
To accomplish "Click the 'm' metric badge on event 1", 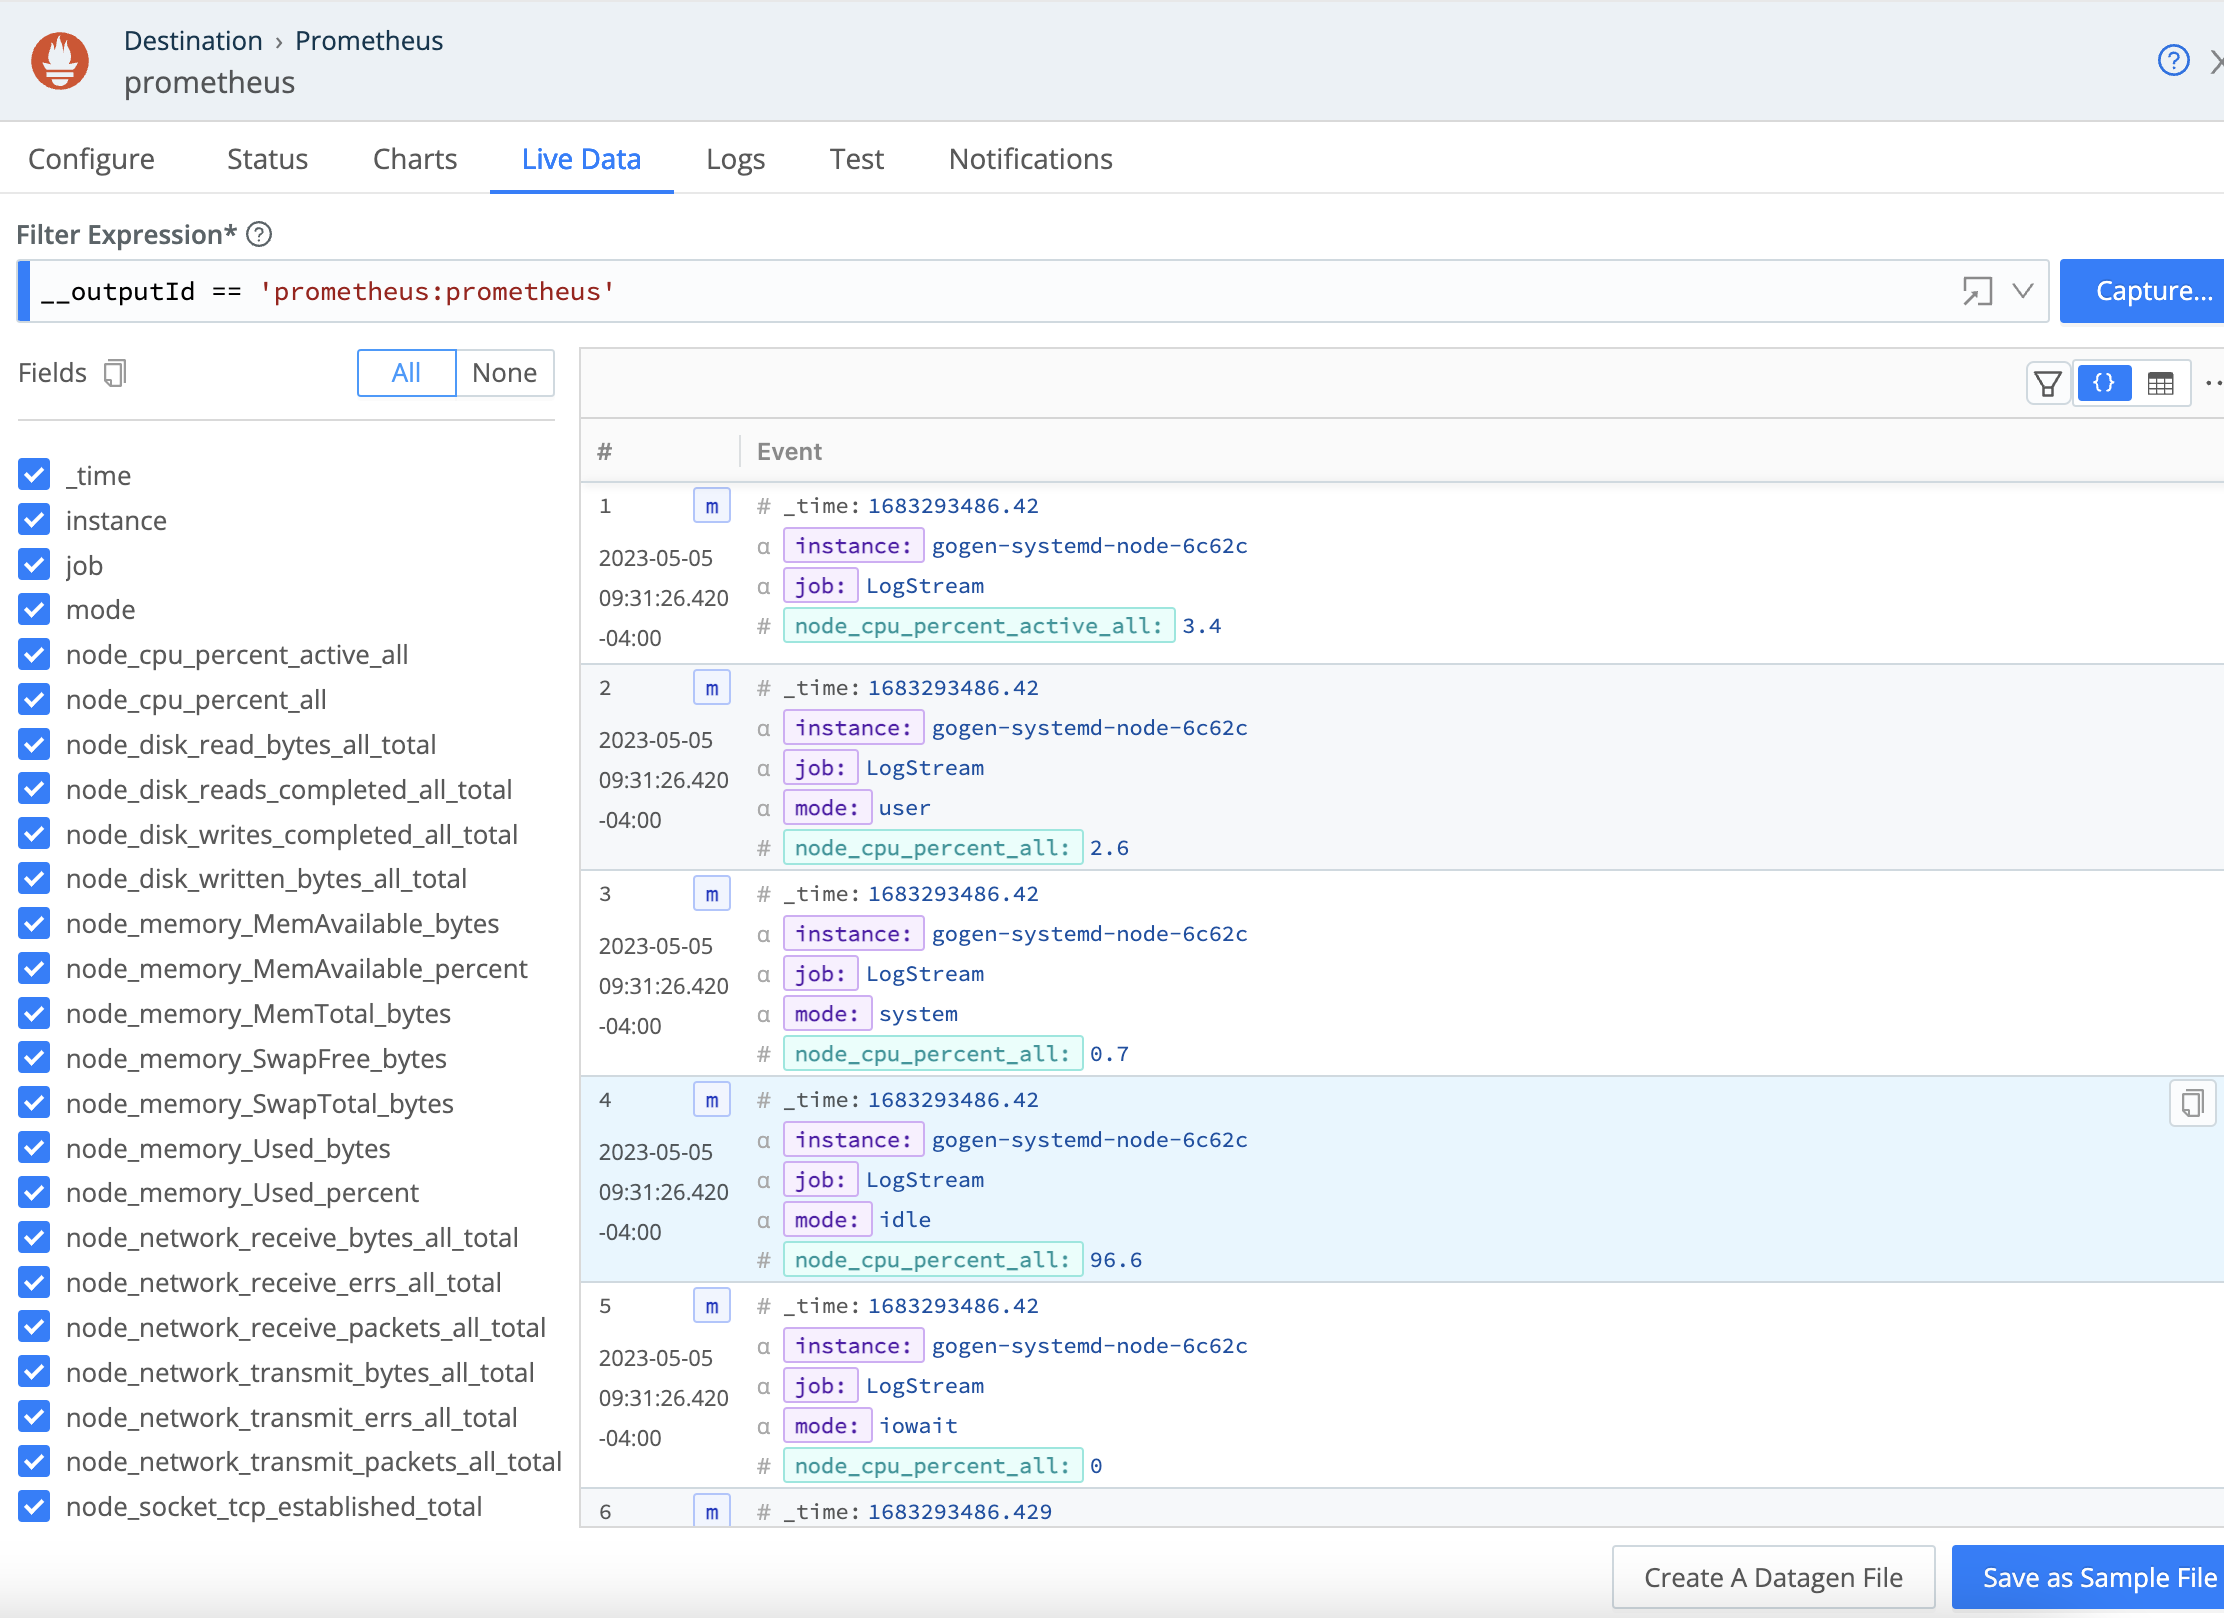I will point(711,506).
